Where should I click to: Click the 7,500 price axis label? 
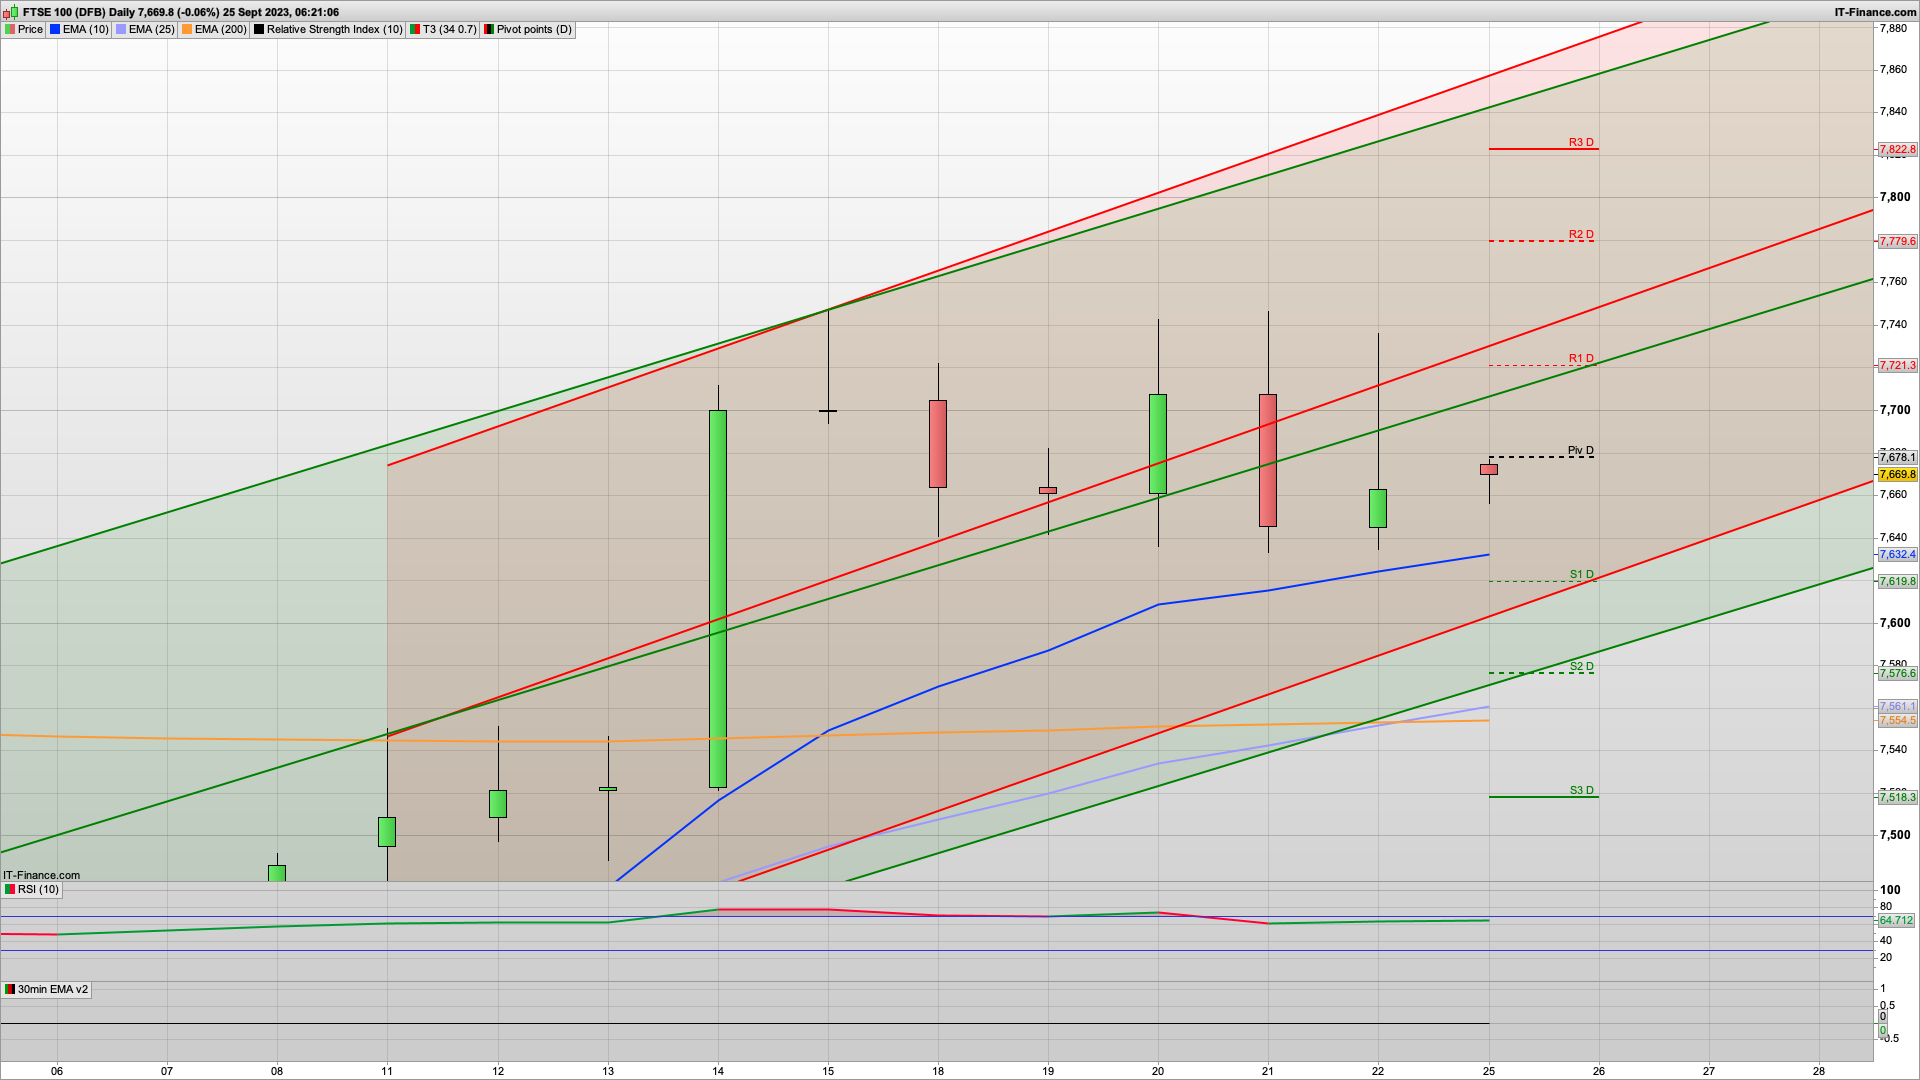[1895, 835]
